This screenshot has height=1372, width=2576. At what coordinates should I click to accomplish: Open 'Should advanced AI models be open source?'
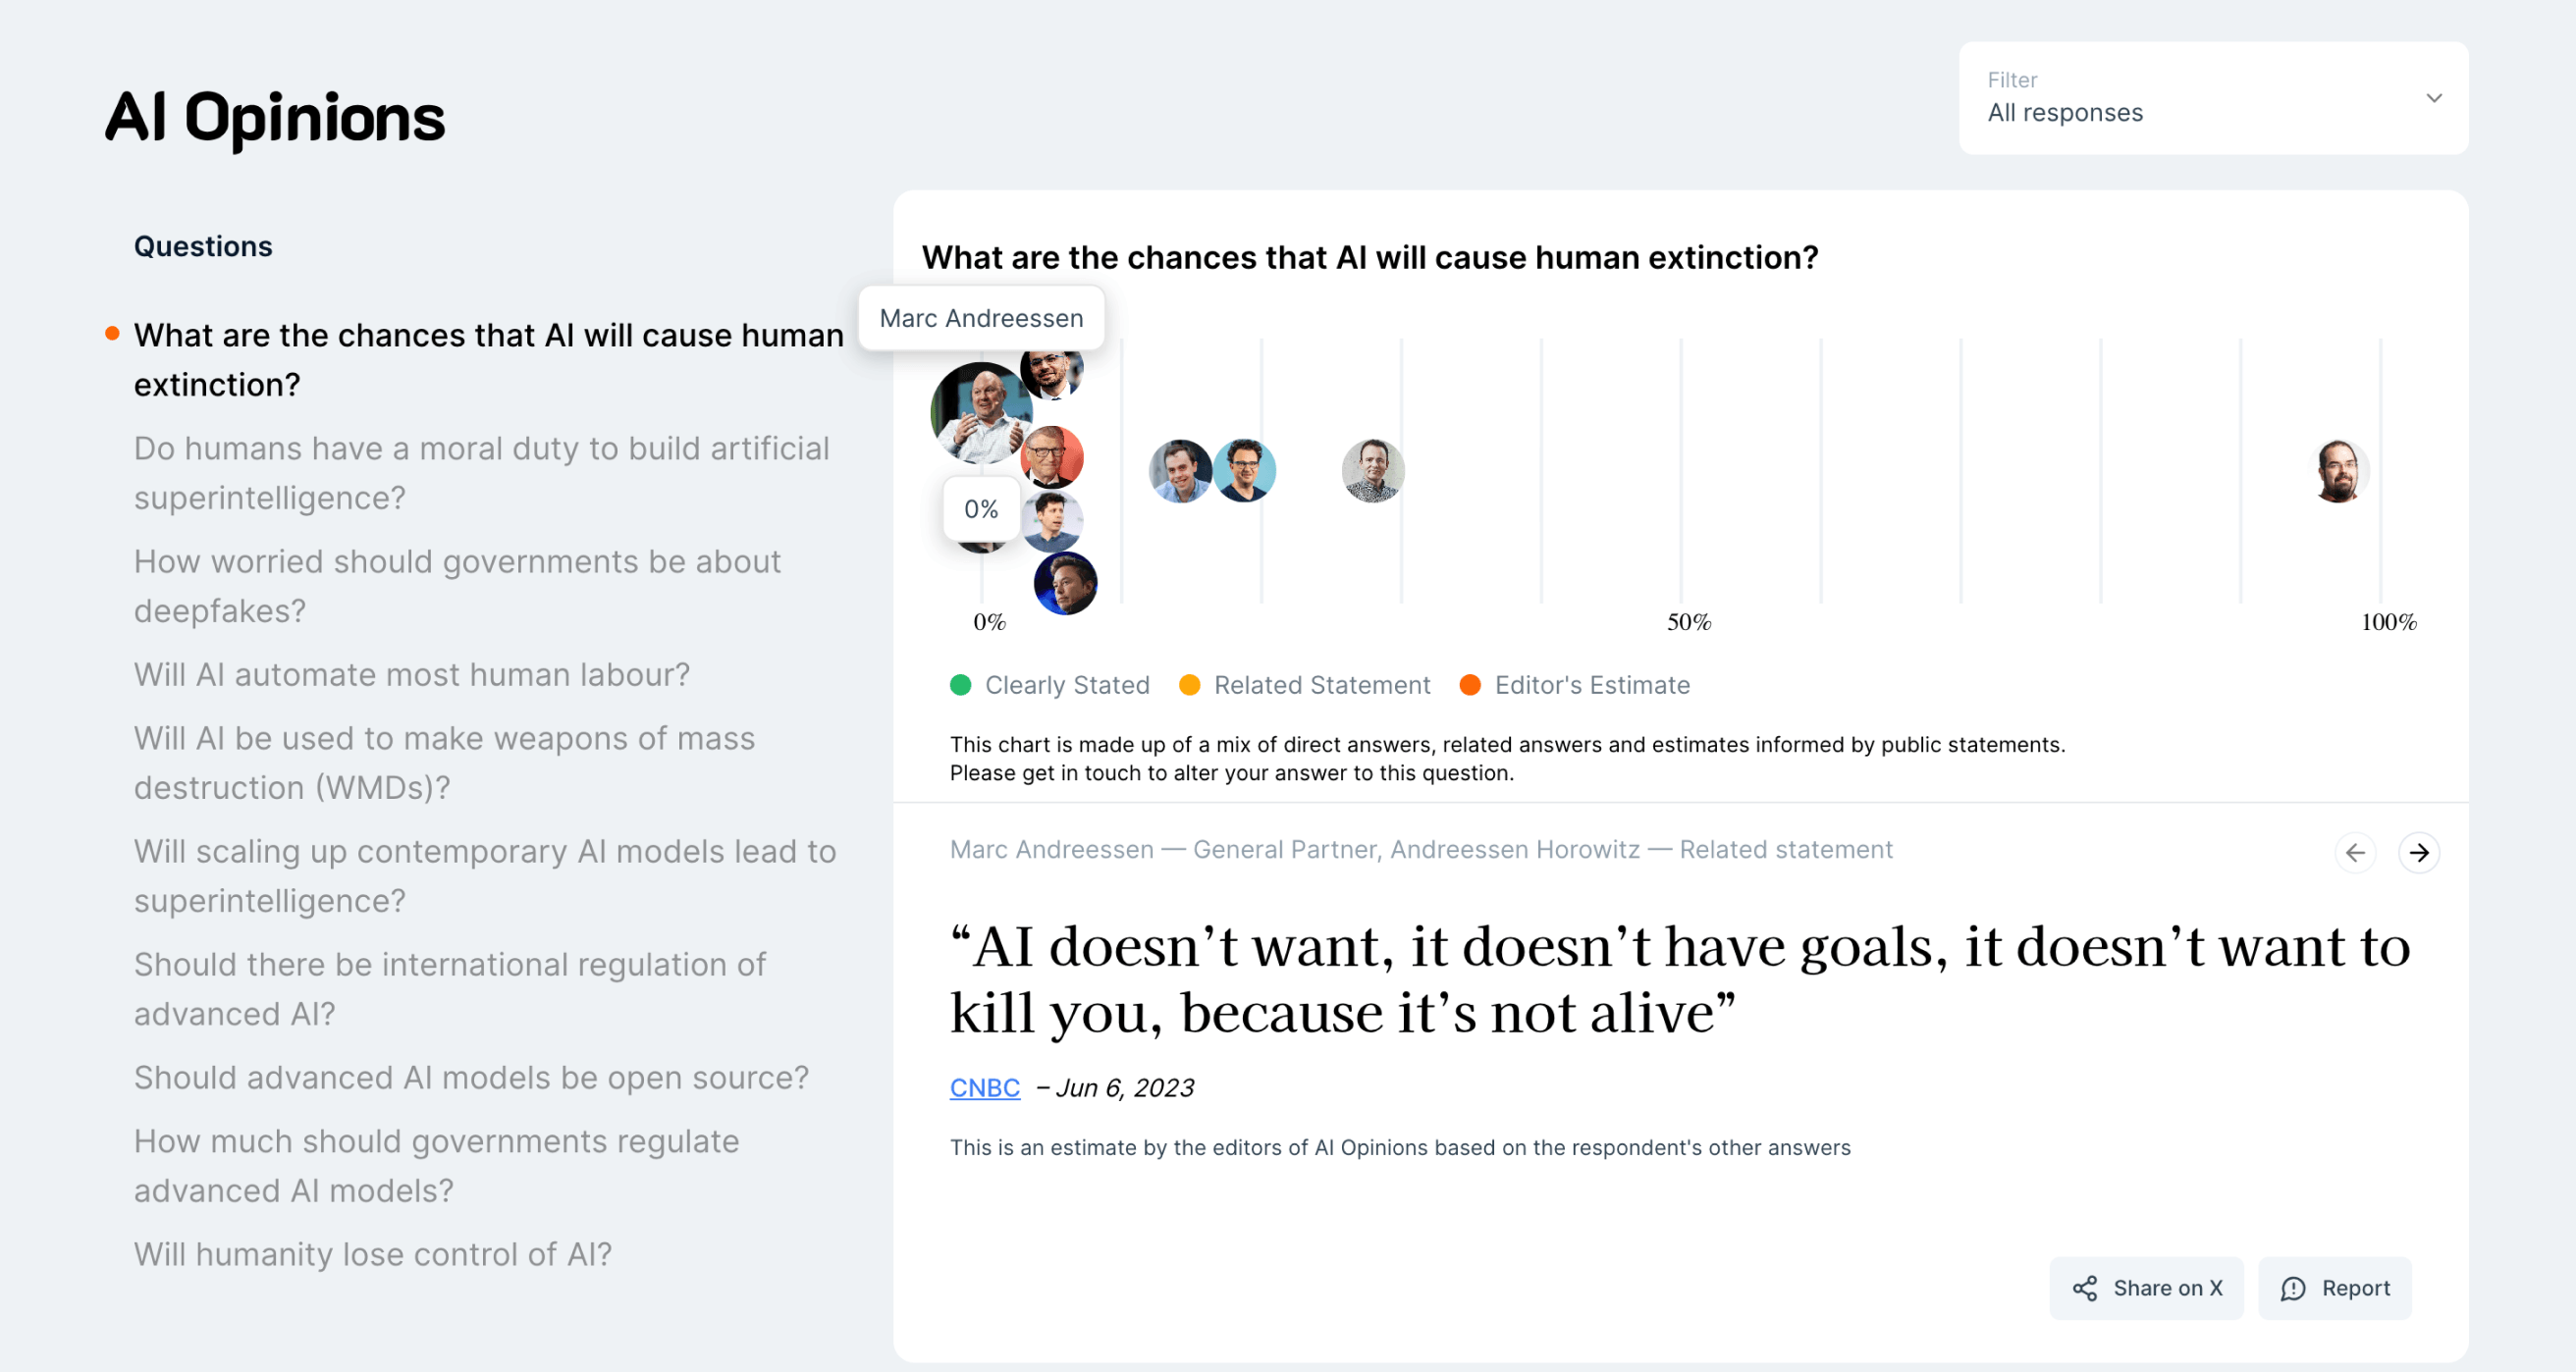(471, 1077)
